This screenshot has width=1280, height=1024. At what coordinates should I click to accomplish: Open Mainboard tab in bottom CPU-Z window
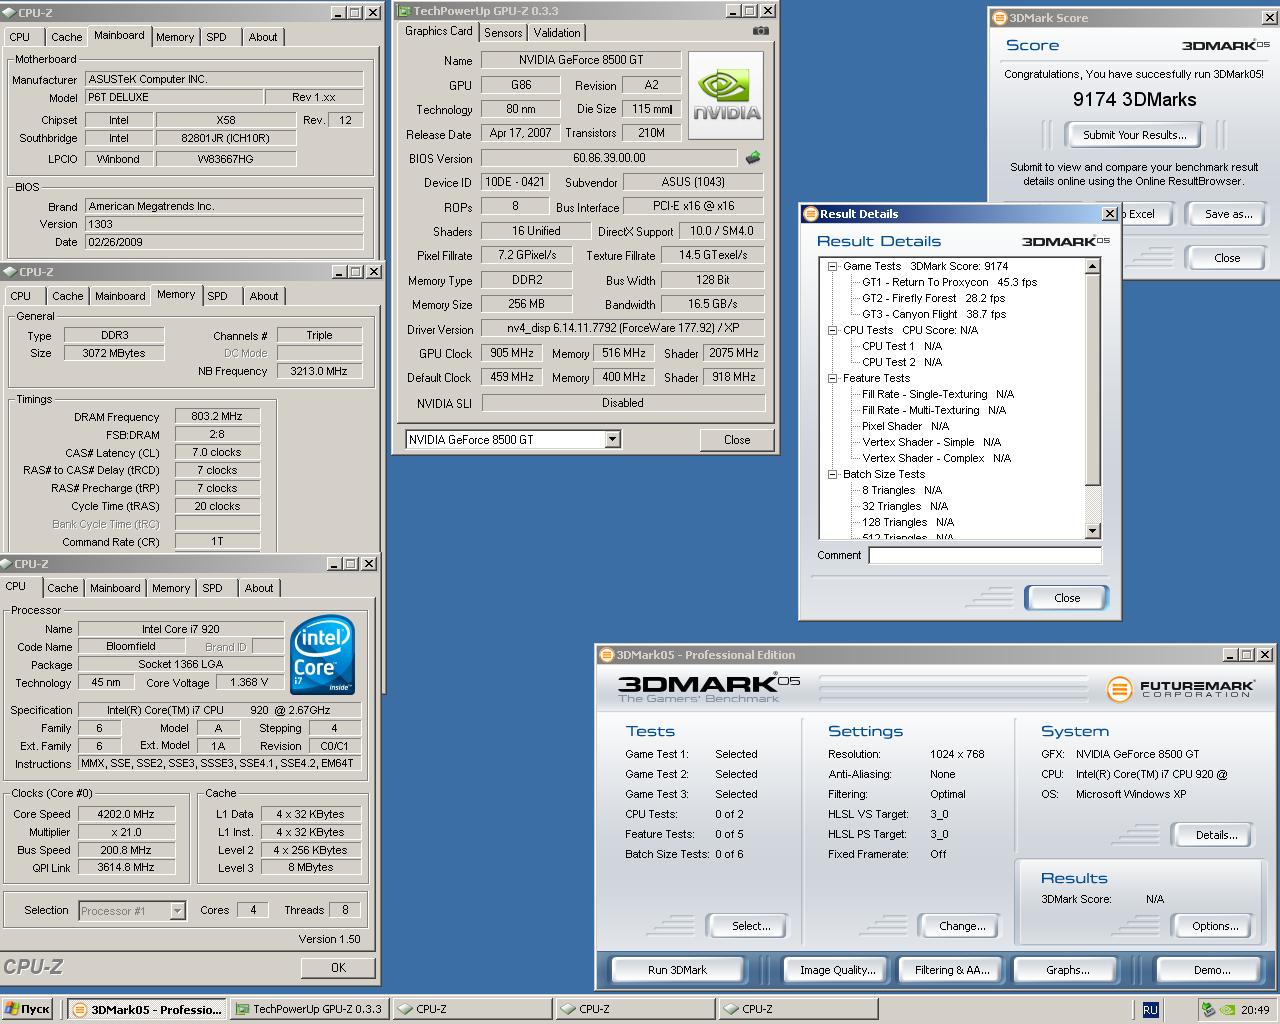[x=115, y=588]
